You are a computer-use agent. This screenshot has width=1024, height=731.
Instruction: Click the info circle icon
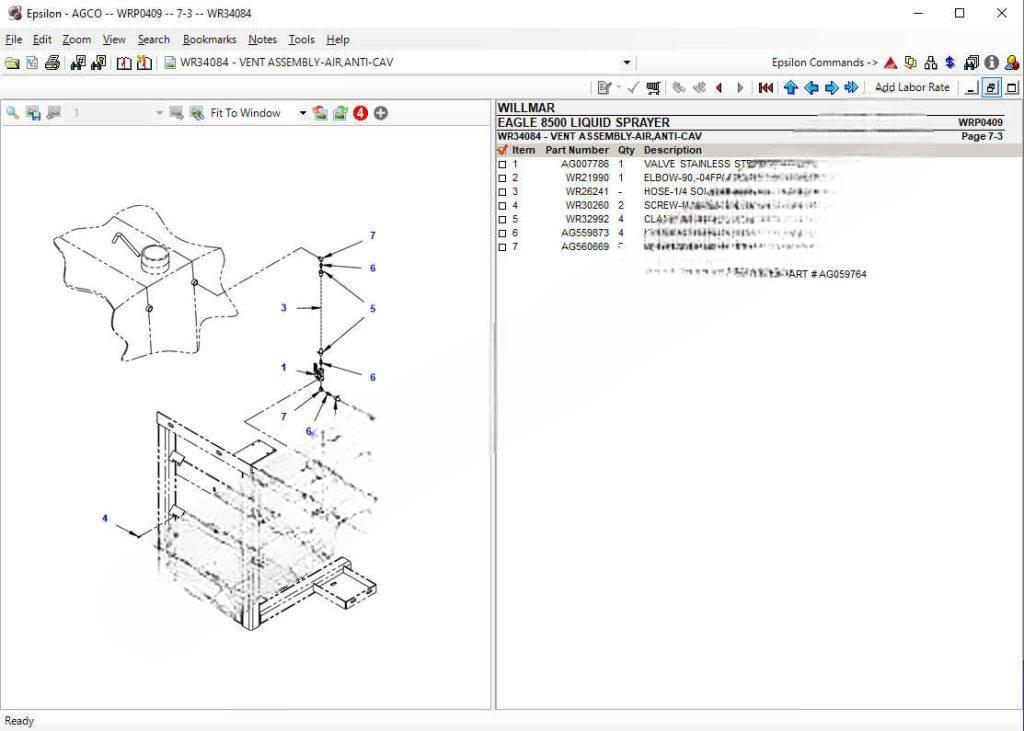pyautogui.click(x=991, y=63)
